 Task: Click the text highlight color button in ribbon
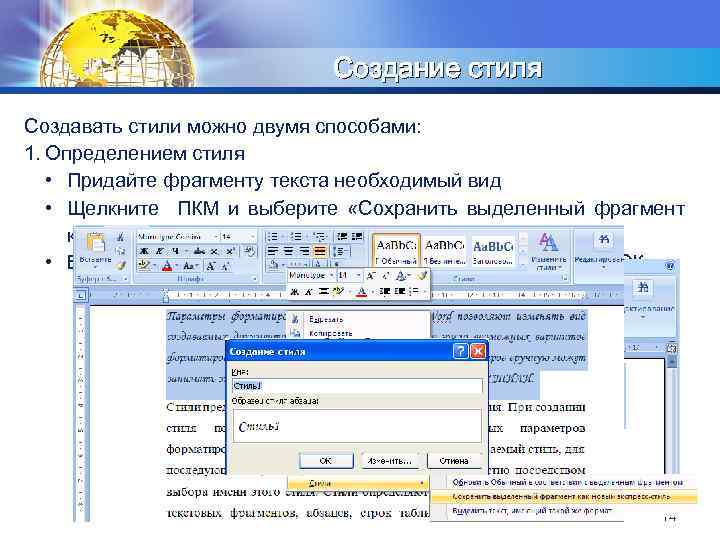pos(144,265)
